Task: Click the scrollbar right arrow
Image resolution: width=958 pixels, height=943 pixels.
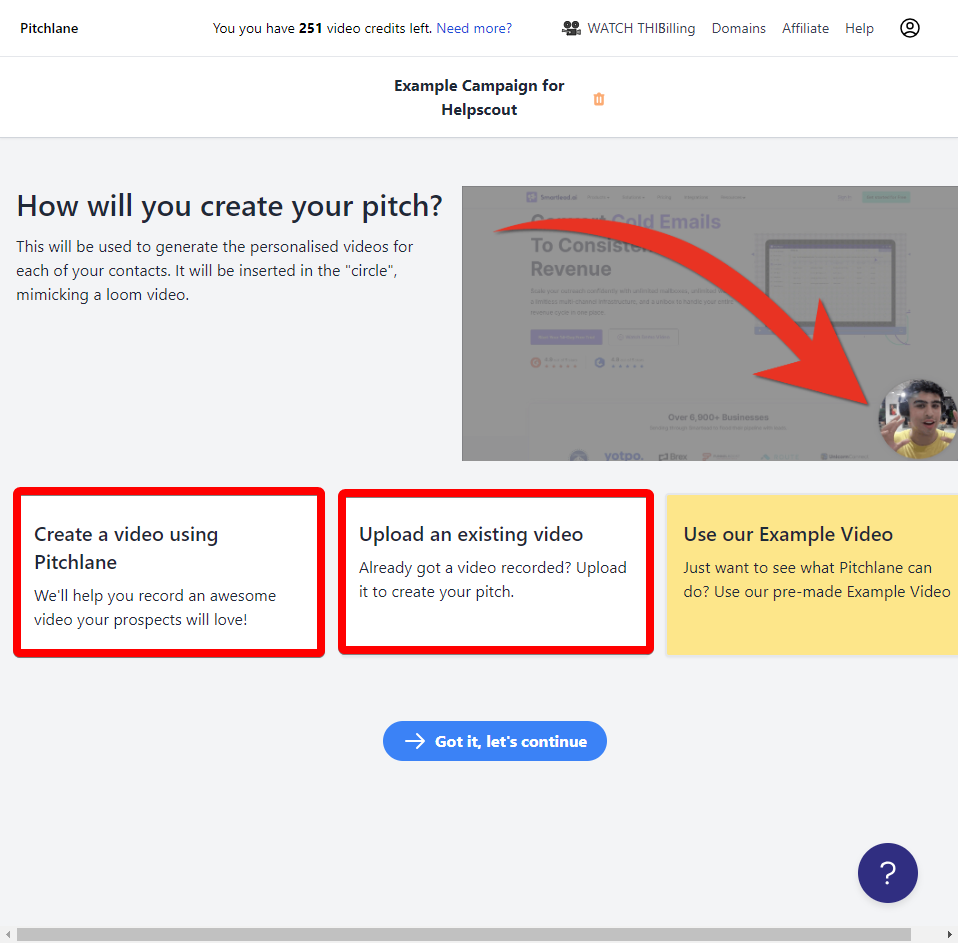Action: pyautogui.click(x=949, y=934)
